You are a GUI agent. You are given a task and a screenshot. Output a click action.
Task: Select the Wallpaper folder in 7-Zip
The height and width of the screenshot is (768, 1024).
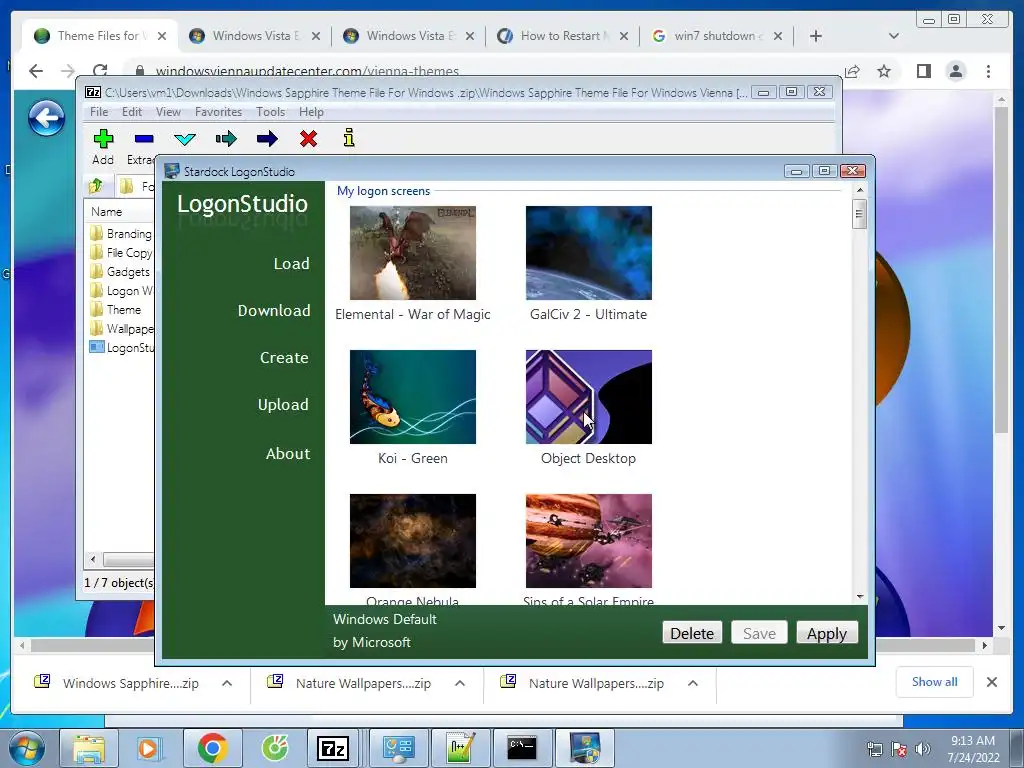point(121,328)
